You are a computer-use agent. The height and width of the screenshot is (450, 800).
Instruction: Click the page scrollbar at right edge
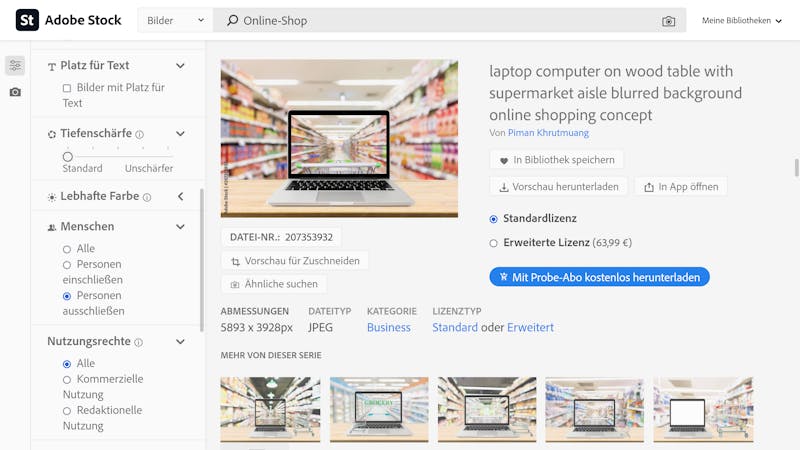(796, 168)
